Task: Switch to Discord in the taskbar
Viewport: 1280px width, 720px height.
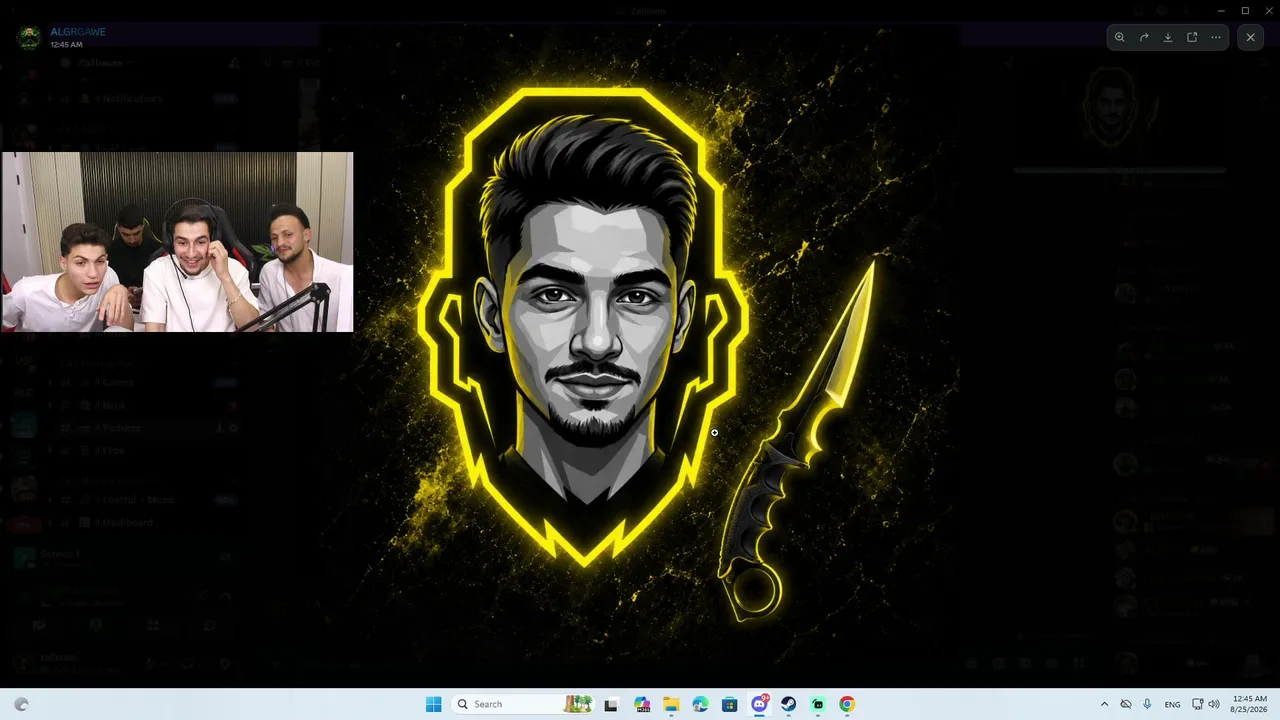Action: 760,704
